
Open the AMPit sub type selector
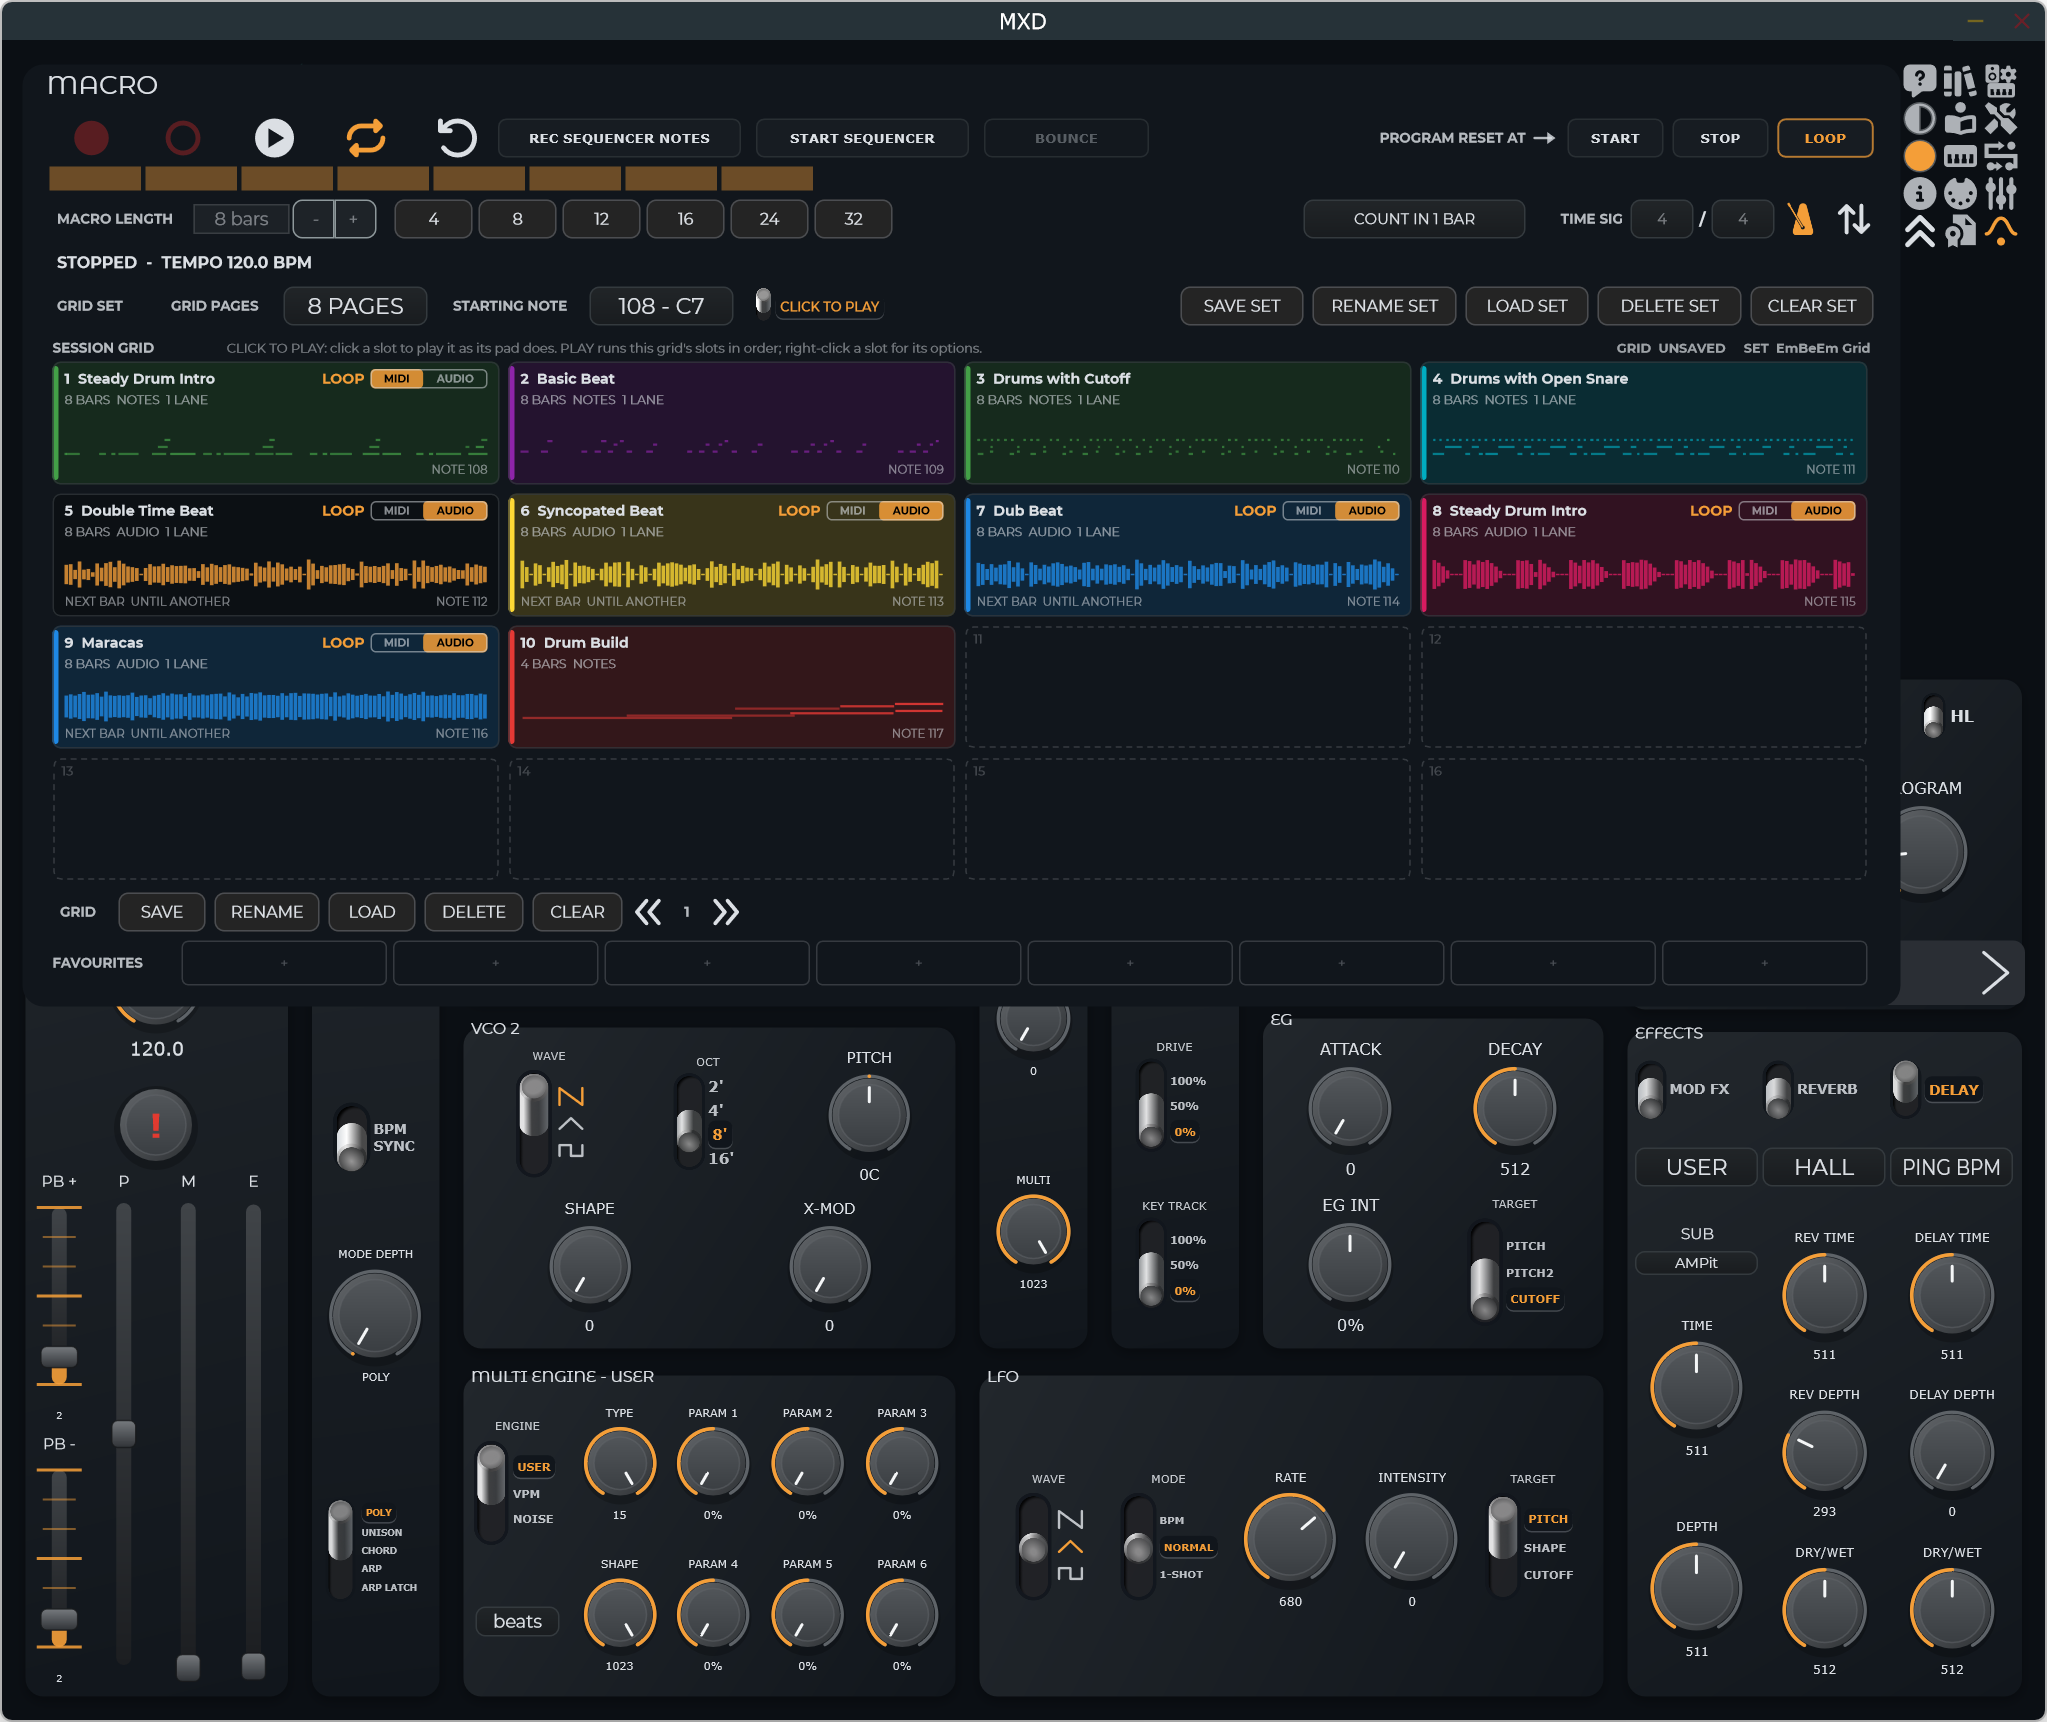tap(1696, 1263)
